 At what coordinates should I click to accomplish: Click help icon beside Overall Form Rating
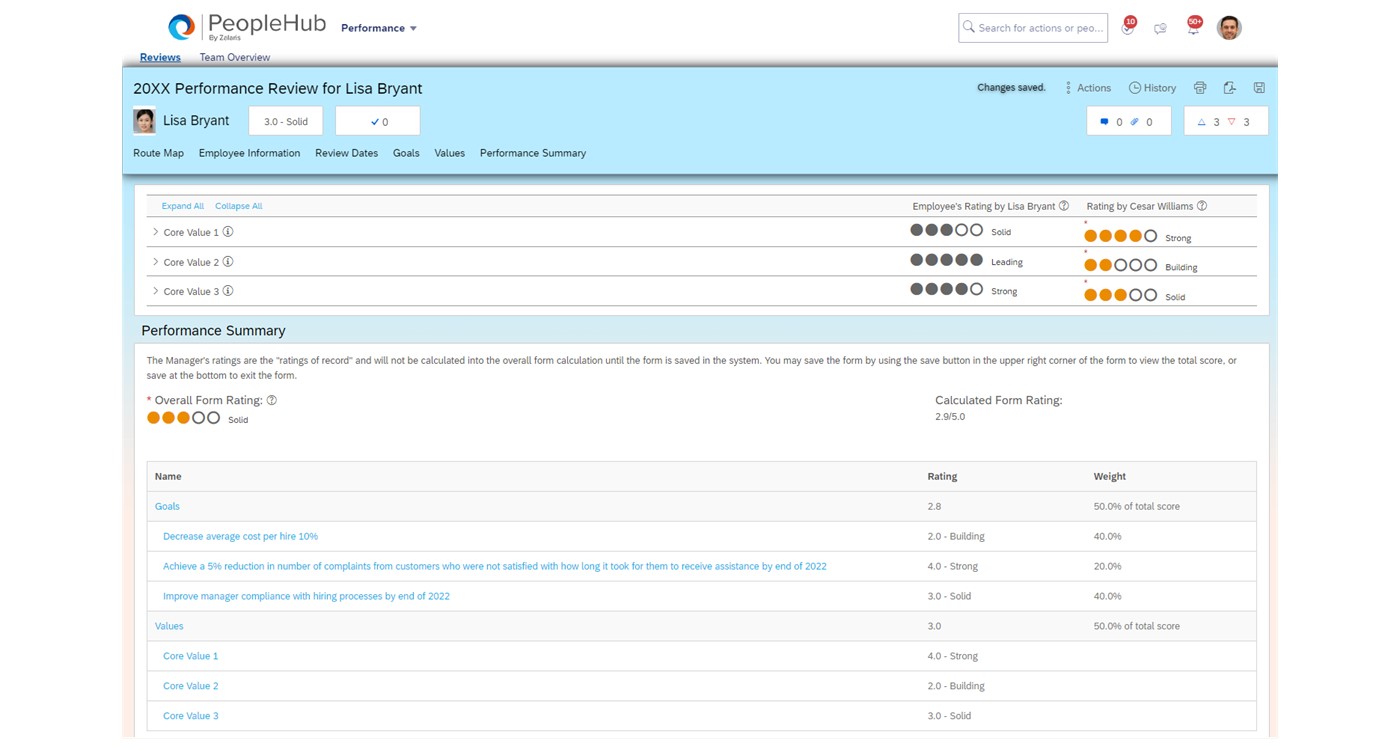click(x=272, y=400)
